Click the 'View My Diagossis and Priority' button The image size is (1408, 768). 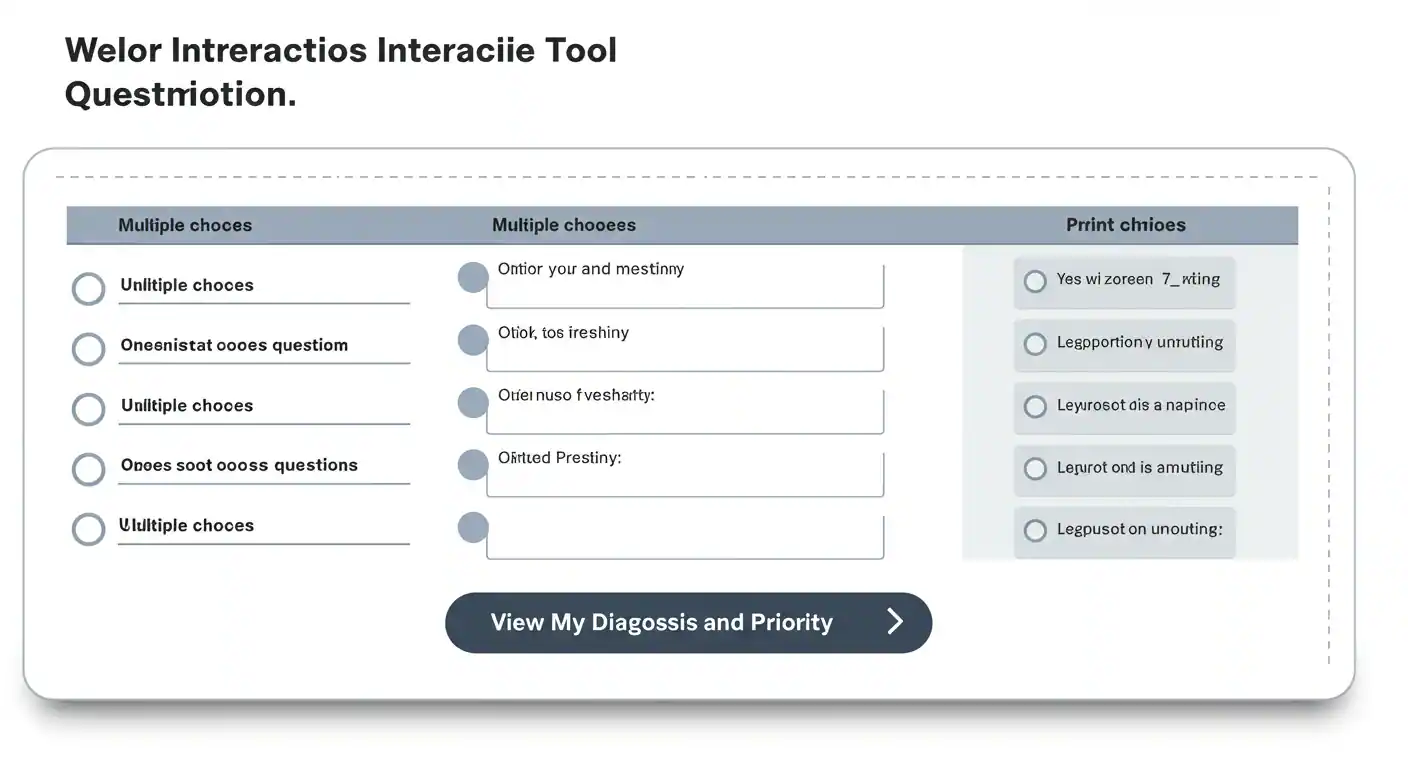click(x=688, y=622)
